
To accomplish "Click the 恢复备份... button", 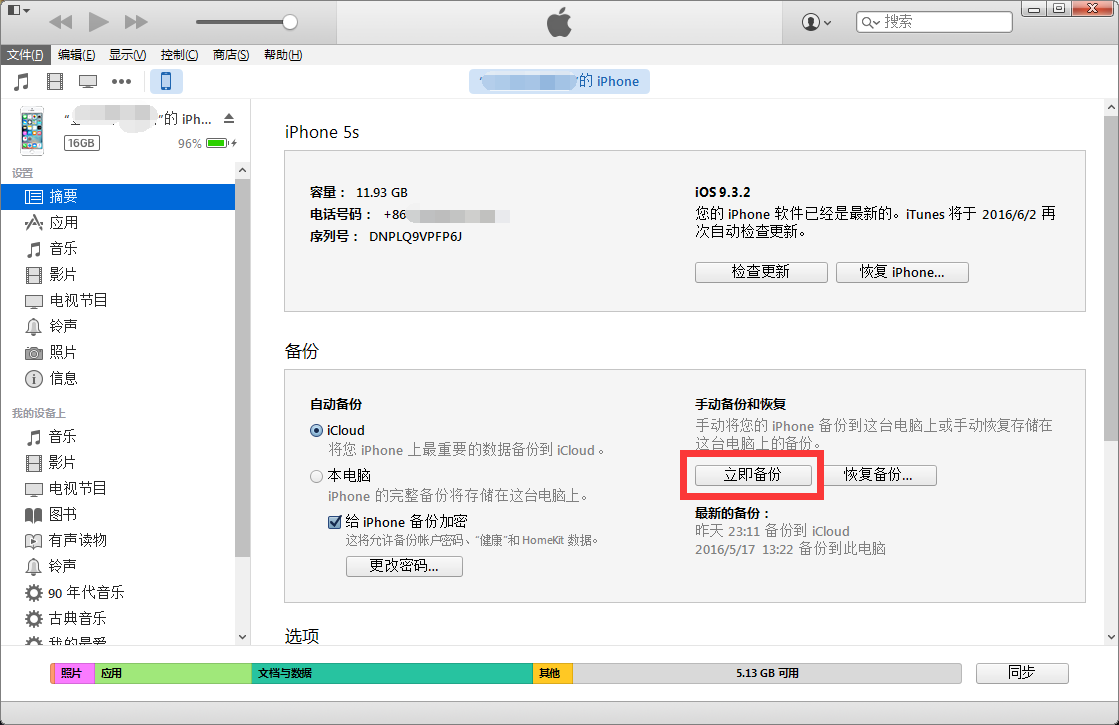I will [x=878, y=475].
